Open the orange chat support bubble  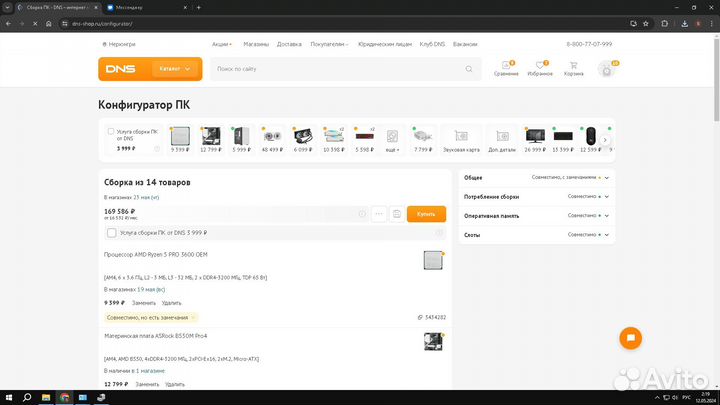click(630, 338)
